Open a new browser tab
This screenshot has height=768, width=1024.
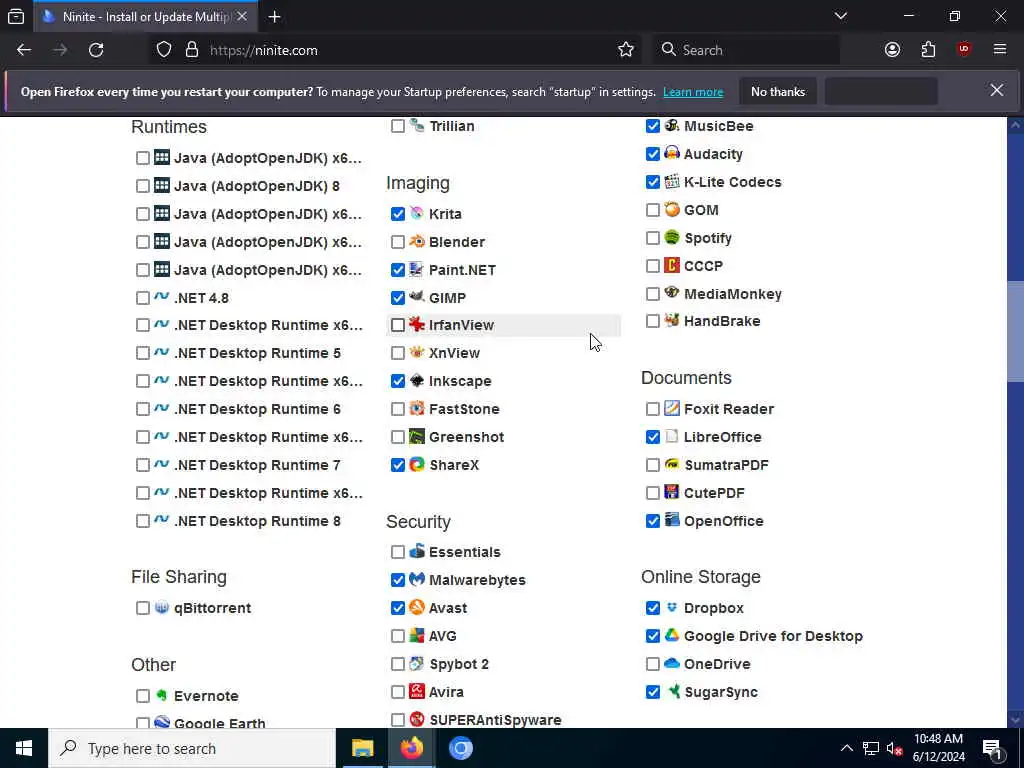(274, 17)
